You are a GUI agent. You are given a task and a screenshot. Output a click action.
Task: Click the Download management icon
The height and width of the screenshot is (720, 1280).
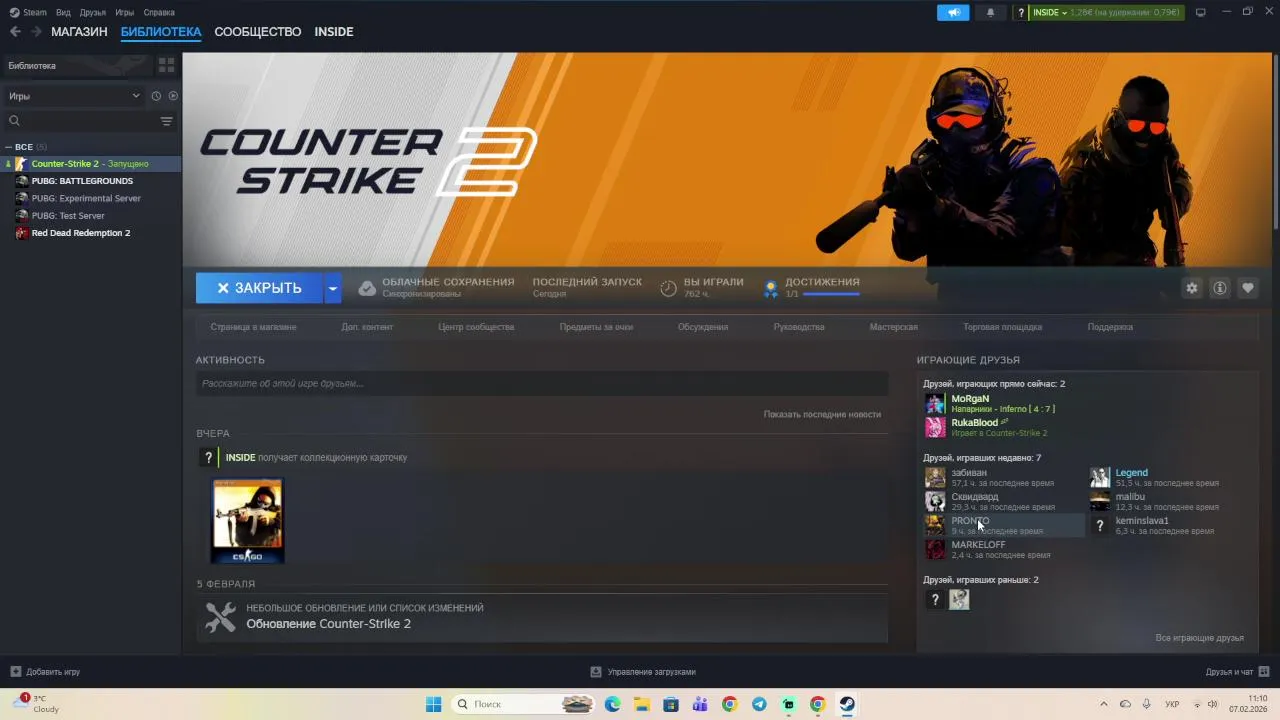pyautogui.click(x=596, y=672)
